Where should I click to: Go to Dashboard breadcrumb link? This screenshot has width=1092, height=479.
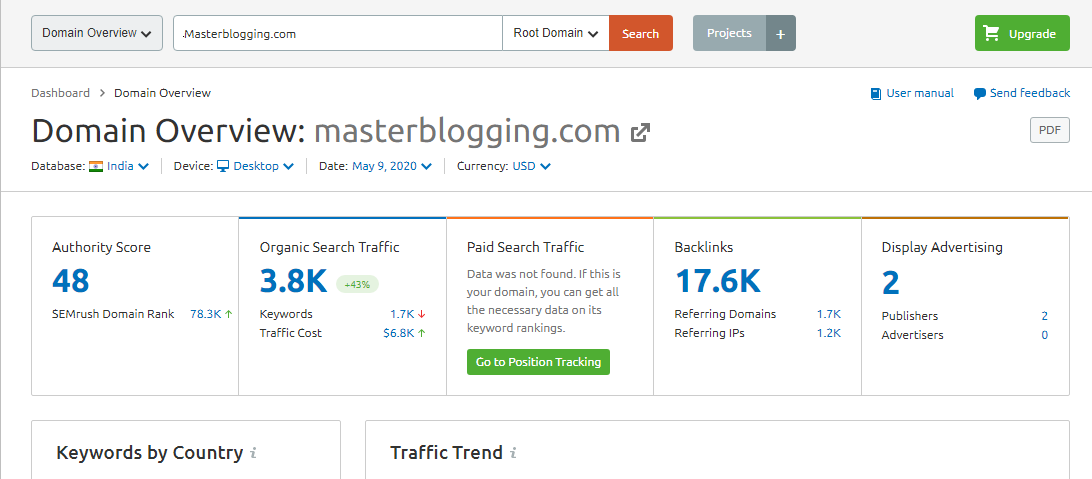click(x=61, y=93)
